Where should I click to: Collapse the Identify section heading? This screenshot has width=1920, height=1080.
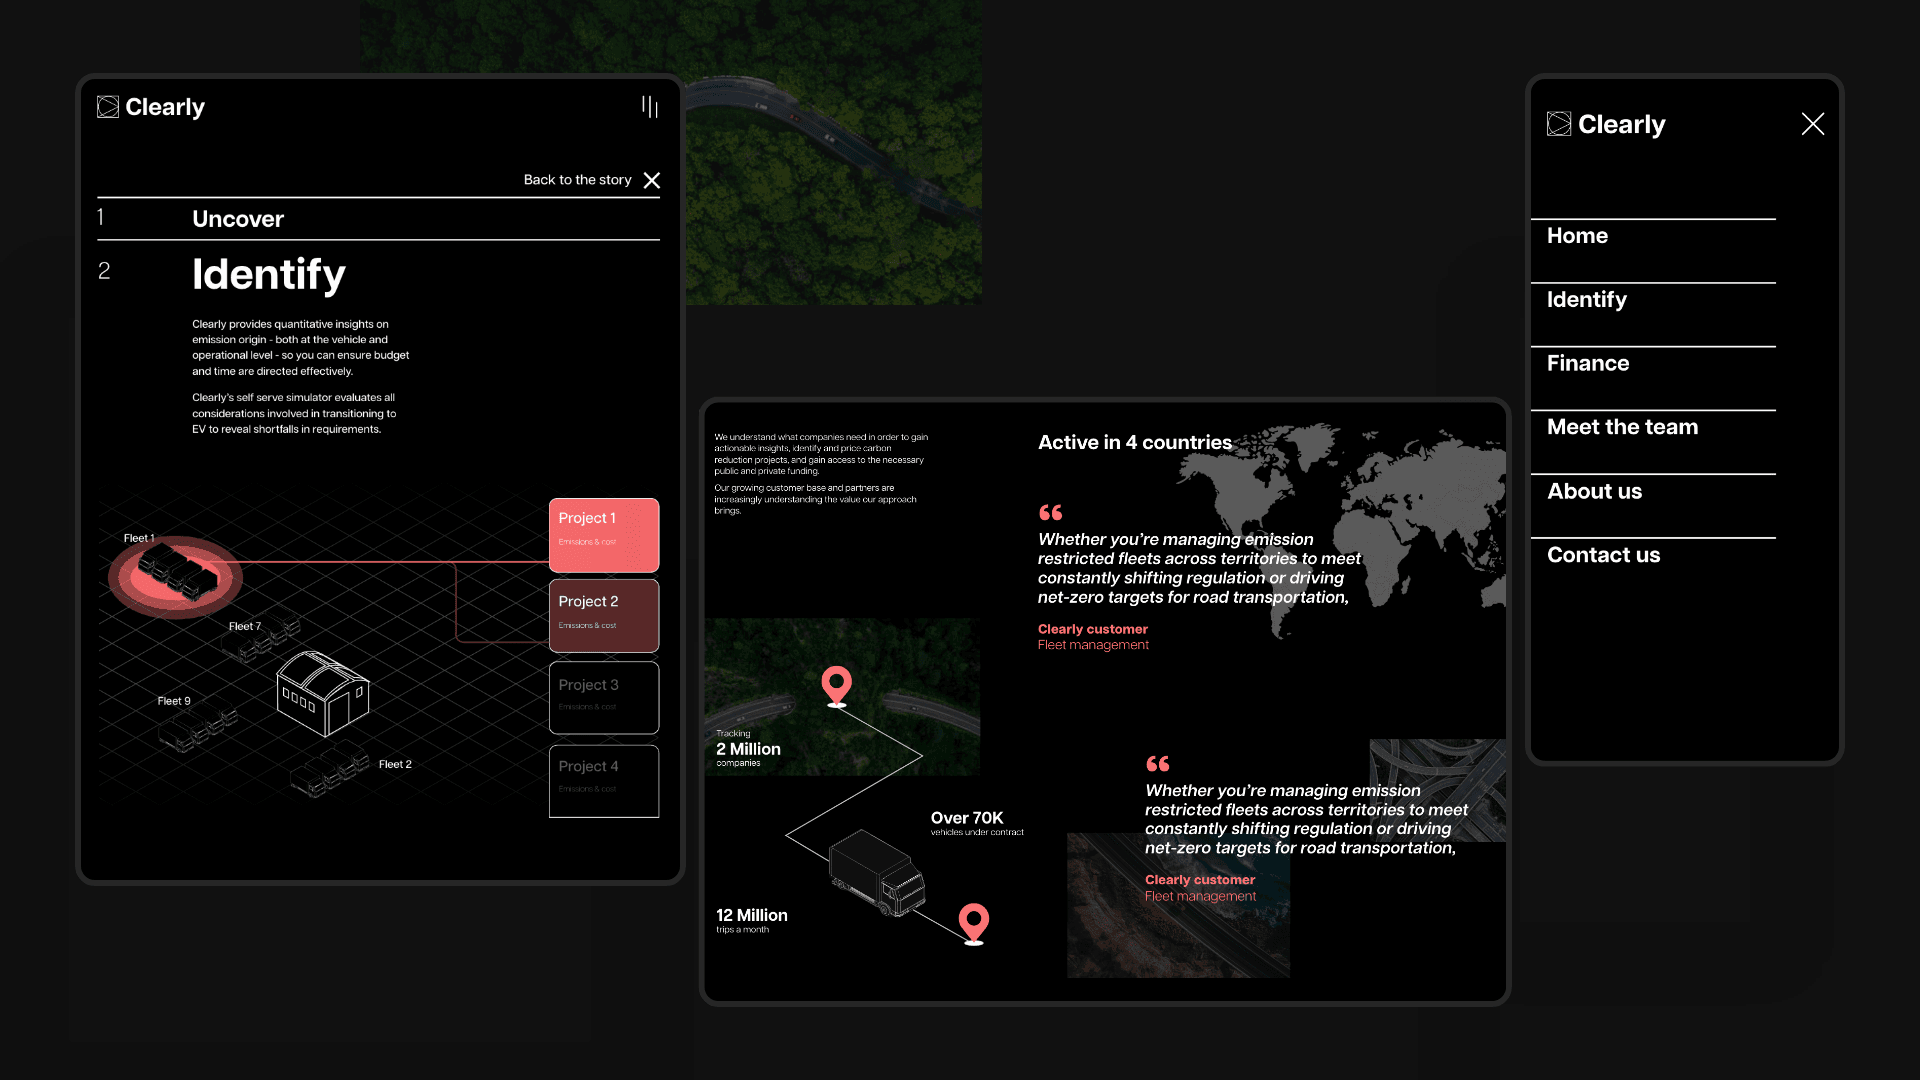pyautogui.click(x=268, y=274)
